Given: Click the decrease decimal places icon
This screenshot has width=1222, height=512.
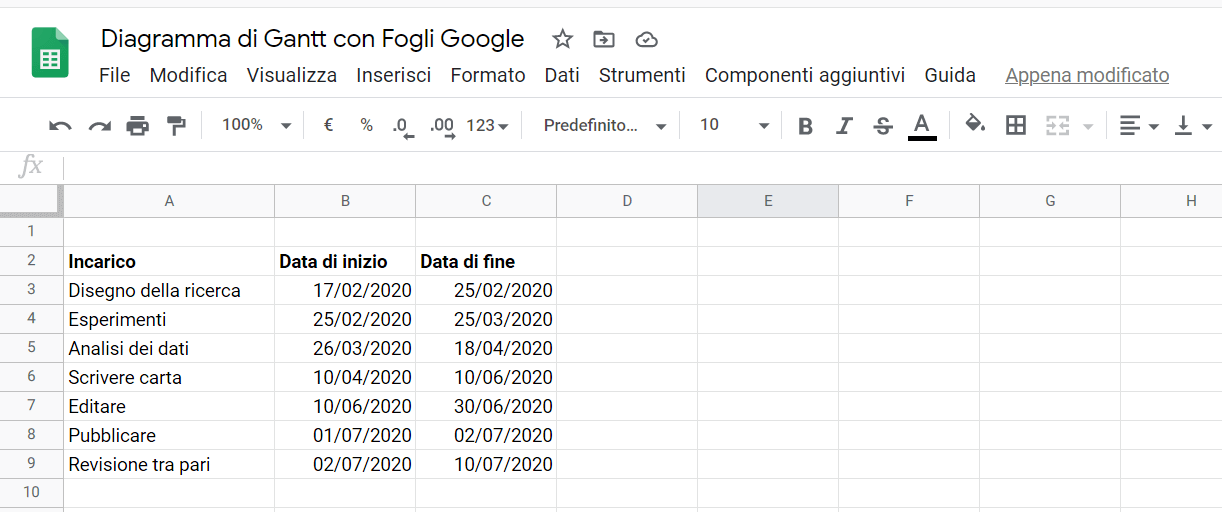Looking at the screenshot, I should coord(403,126).
